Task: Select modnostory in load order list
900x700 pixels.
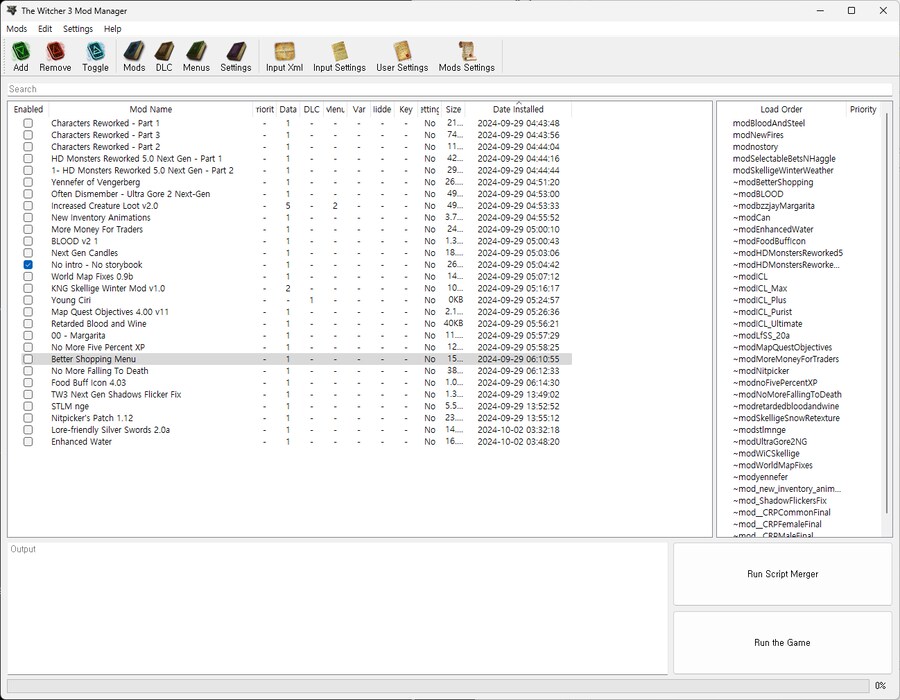Action: coord(755,147)
